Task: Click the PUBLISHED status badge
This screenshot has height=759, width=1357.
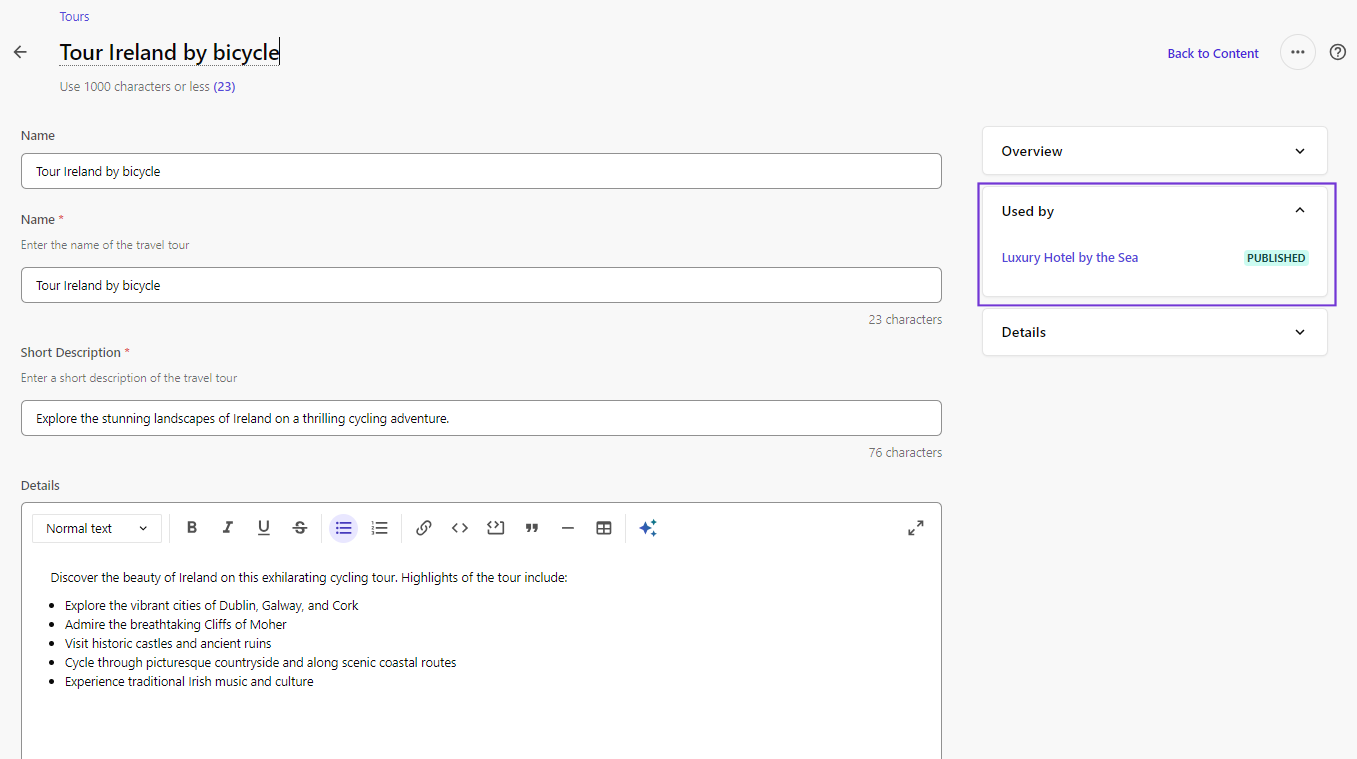Action: tap(1276, 258)
